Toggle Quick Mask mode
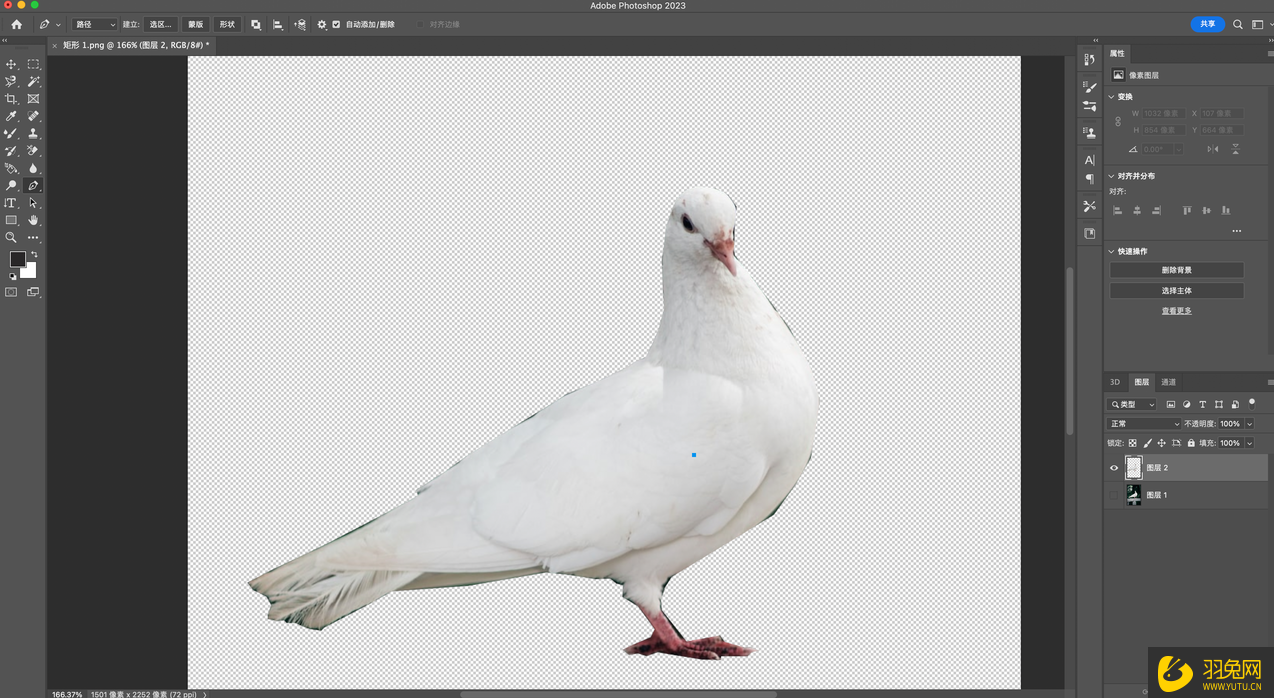1274x698 pixels. (x=11, y=292)
